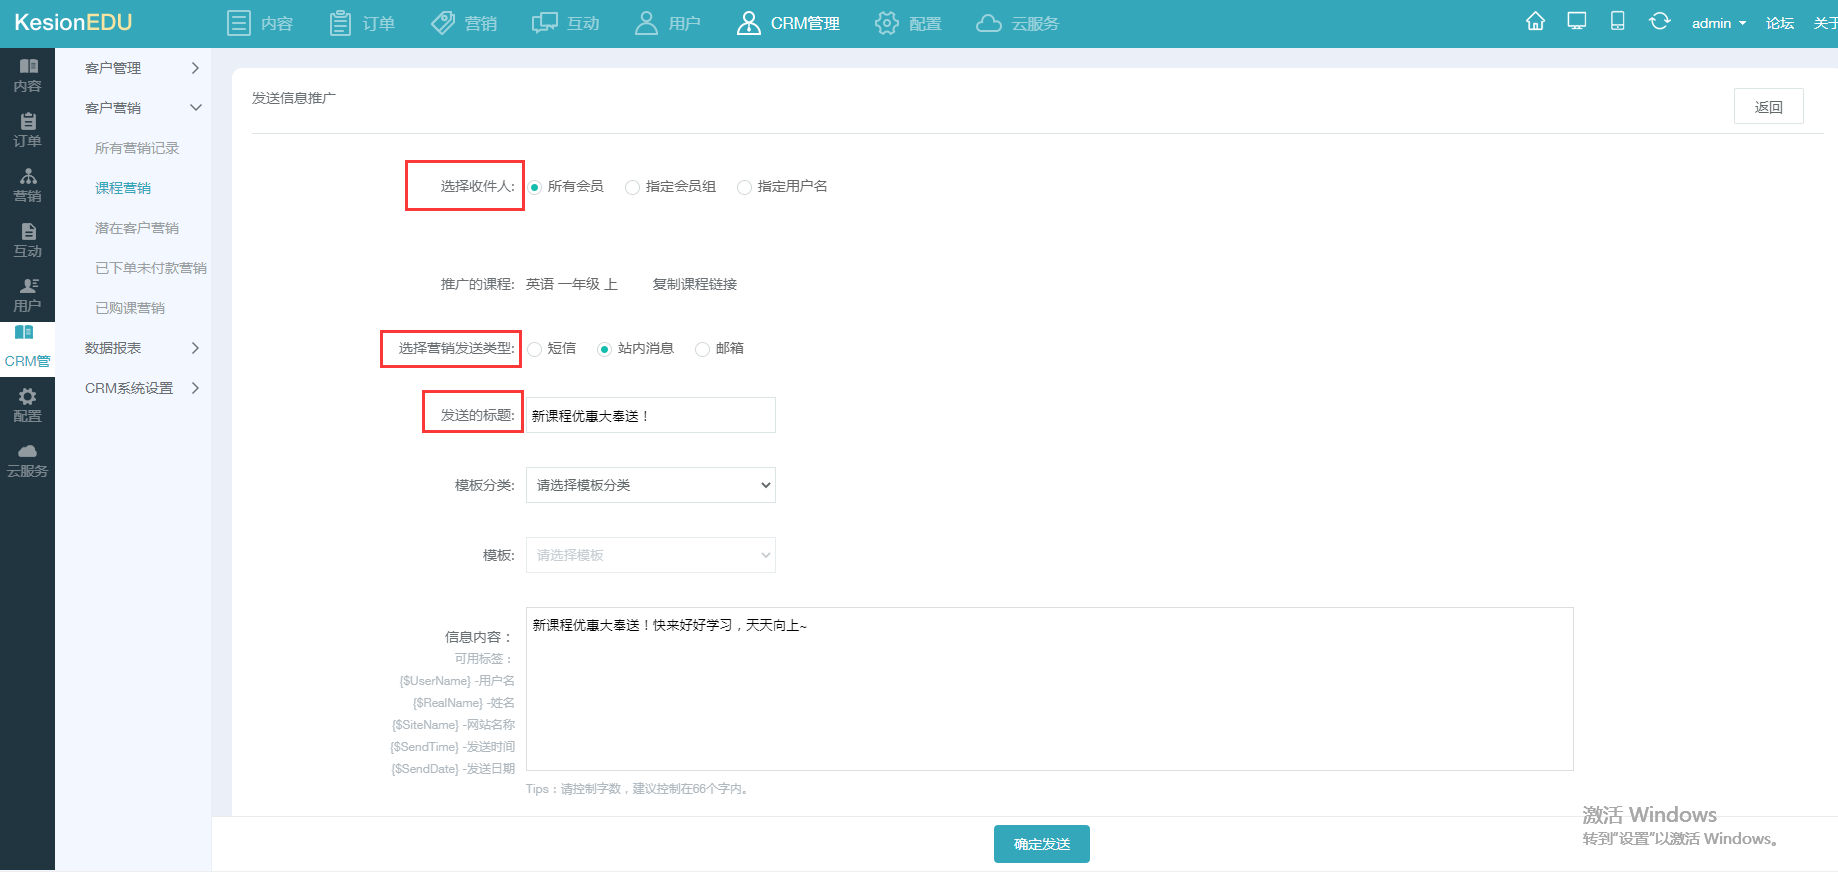
Task: Click the 确定发送 button
Action: tap(1042, 844)
